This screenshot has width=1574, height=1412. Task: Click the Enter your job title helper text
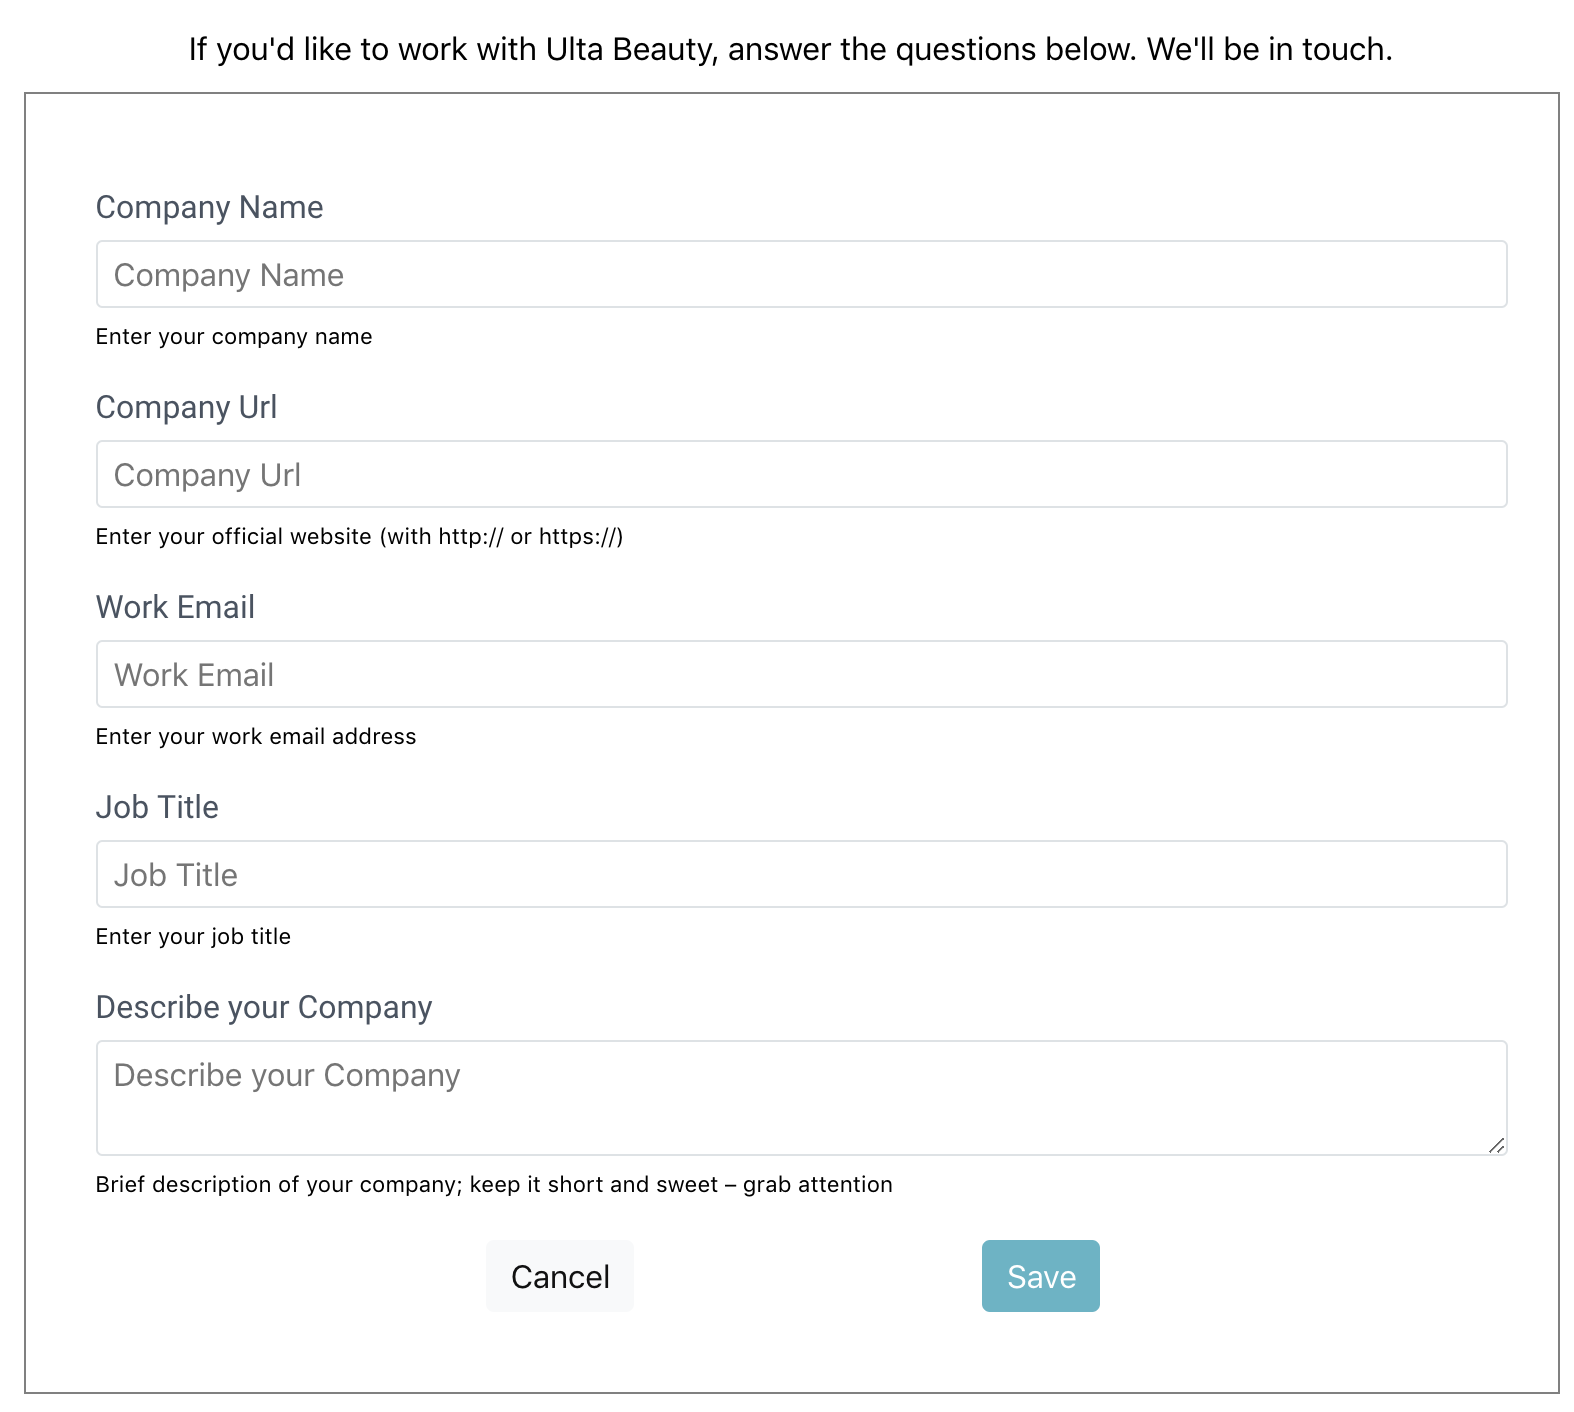(x=193, y=936)
